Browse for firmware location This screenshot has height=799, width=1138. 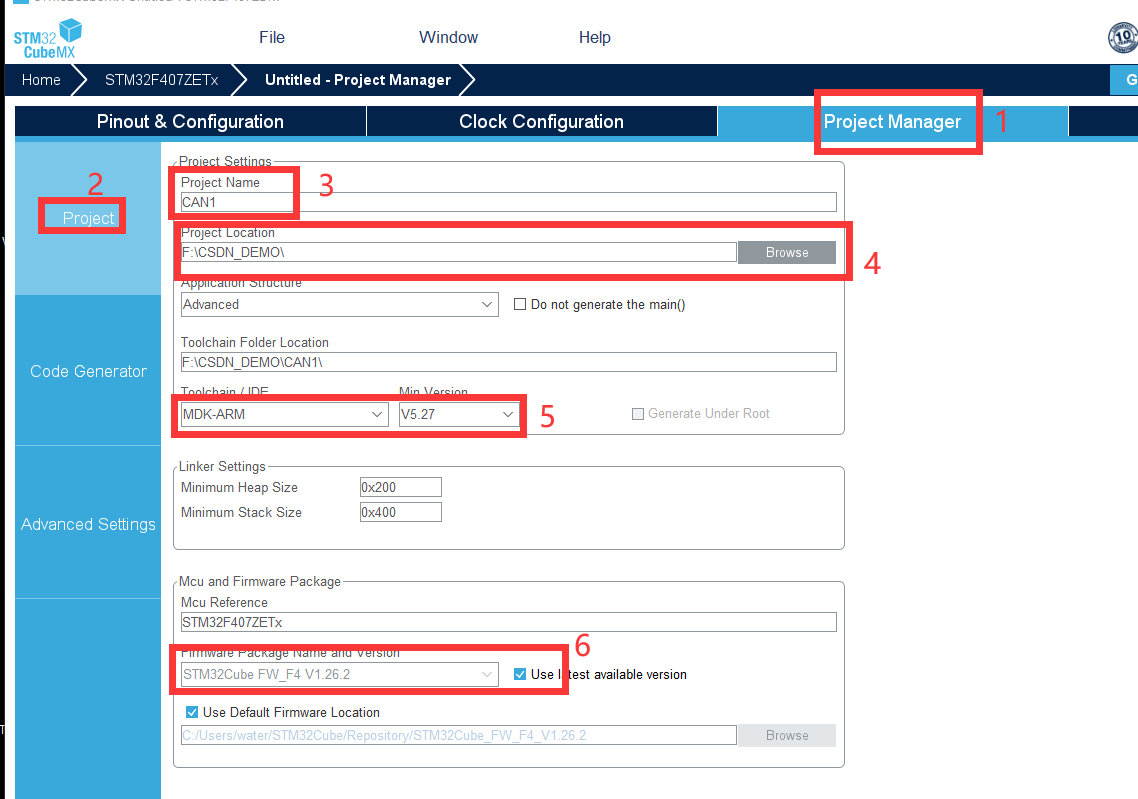[x=787, y=735]
